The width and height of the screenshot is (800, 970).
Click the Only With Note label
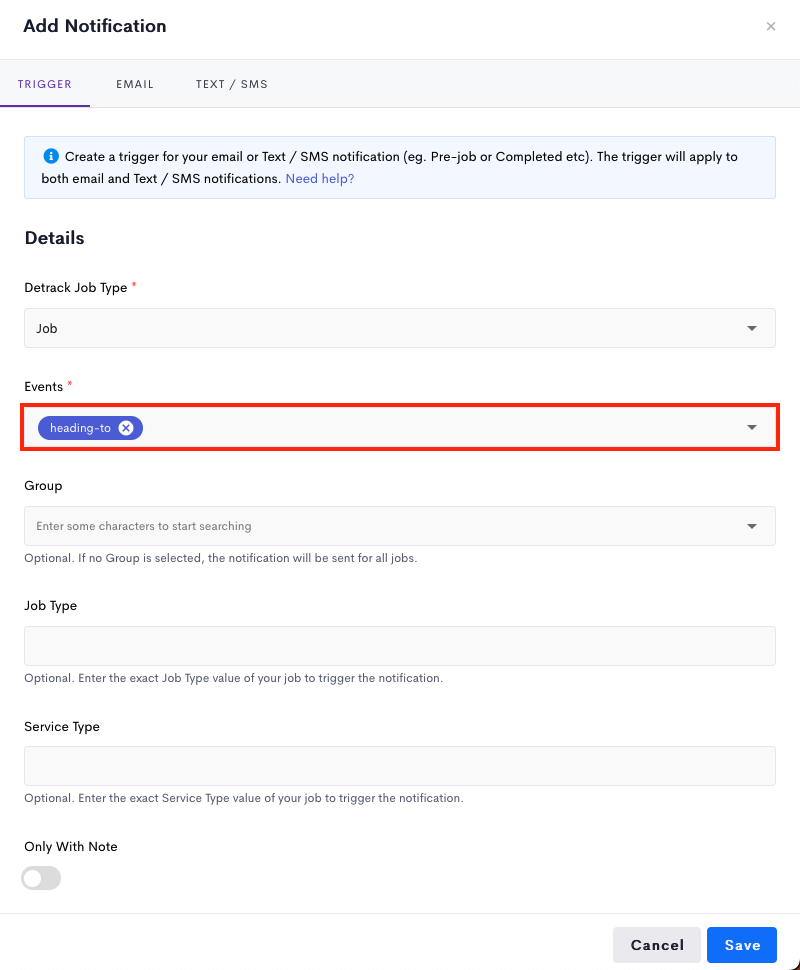click(71, 846)
